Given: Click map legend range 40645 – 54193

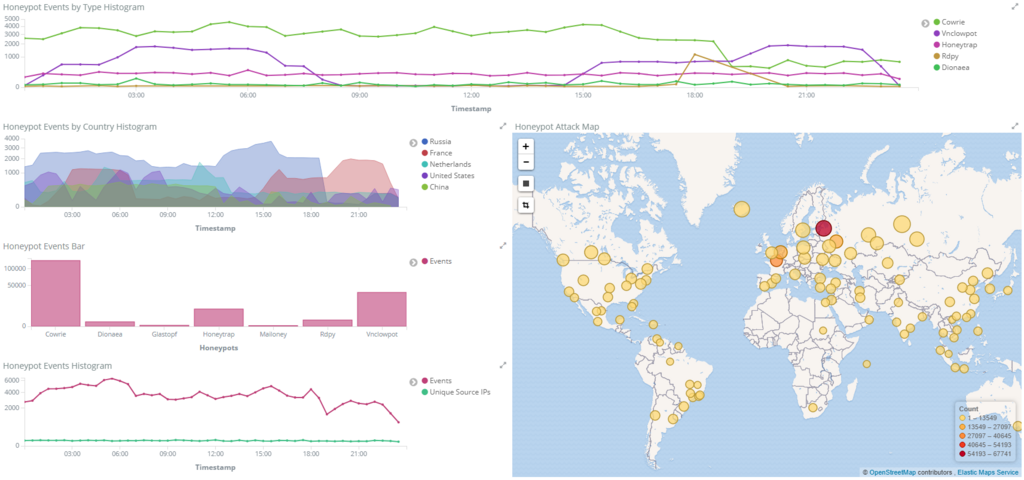Looking at the screenshot, I should click(985, 445).
